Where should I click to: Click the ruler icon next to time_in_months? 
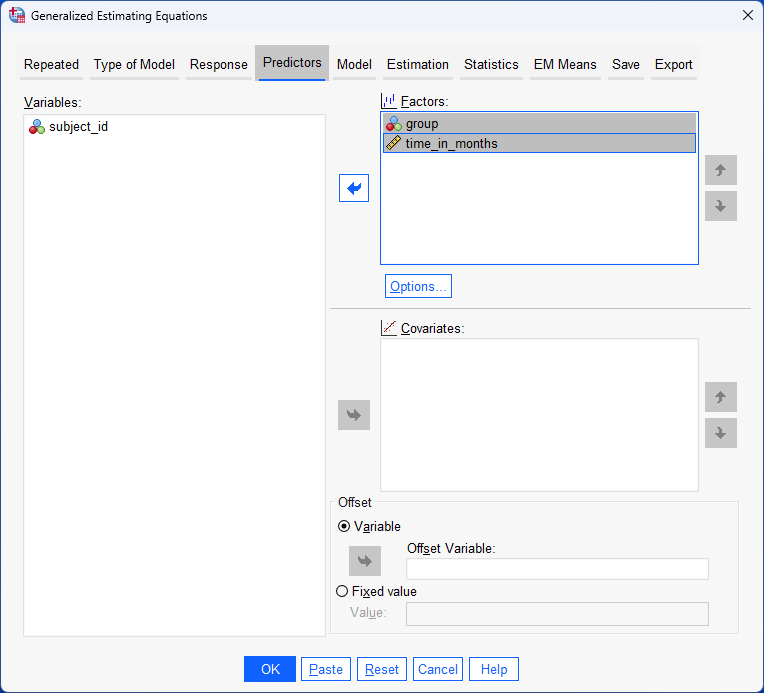click(393, 143)
